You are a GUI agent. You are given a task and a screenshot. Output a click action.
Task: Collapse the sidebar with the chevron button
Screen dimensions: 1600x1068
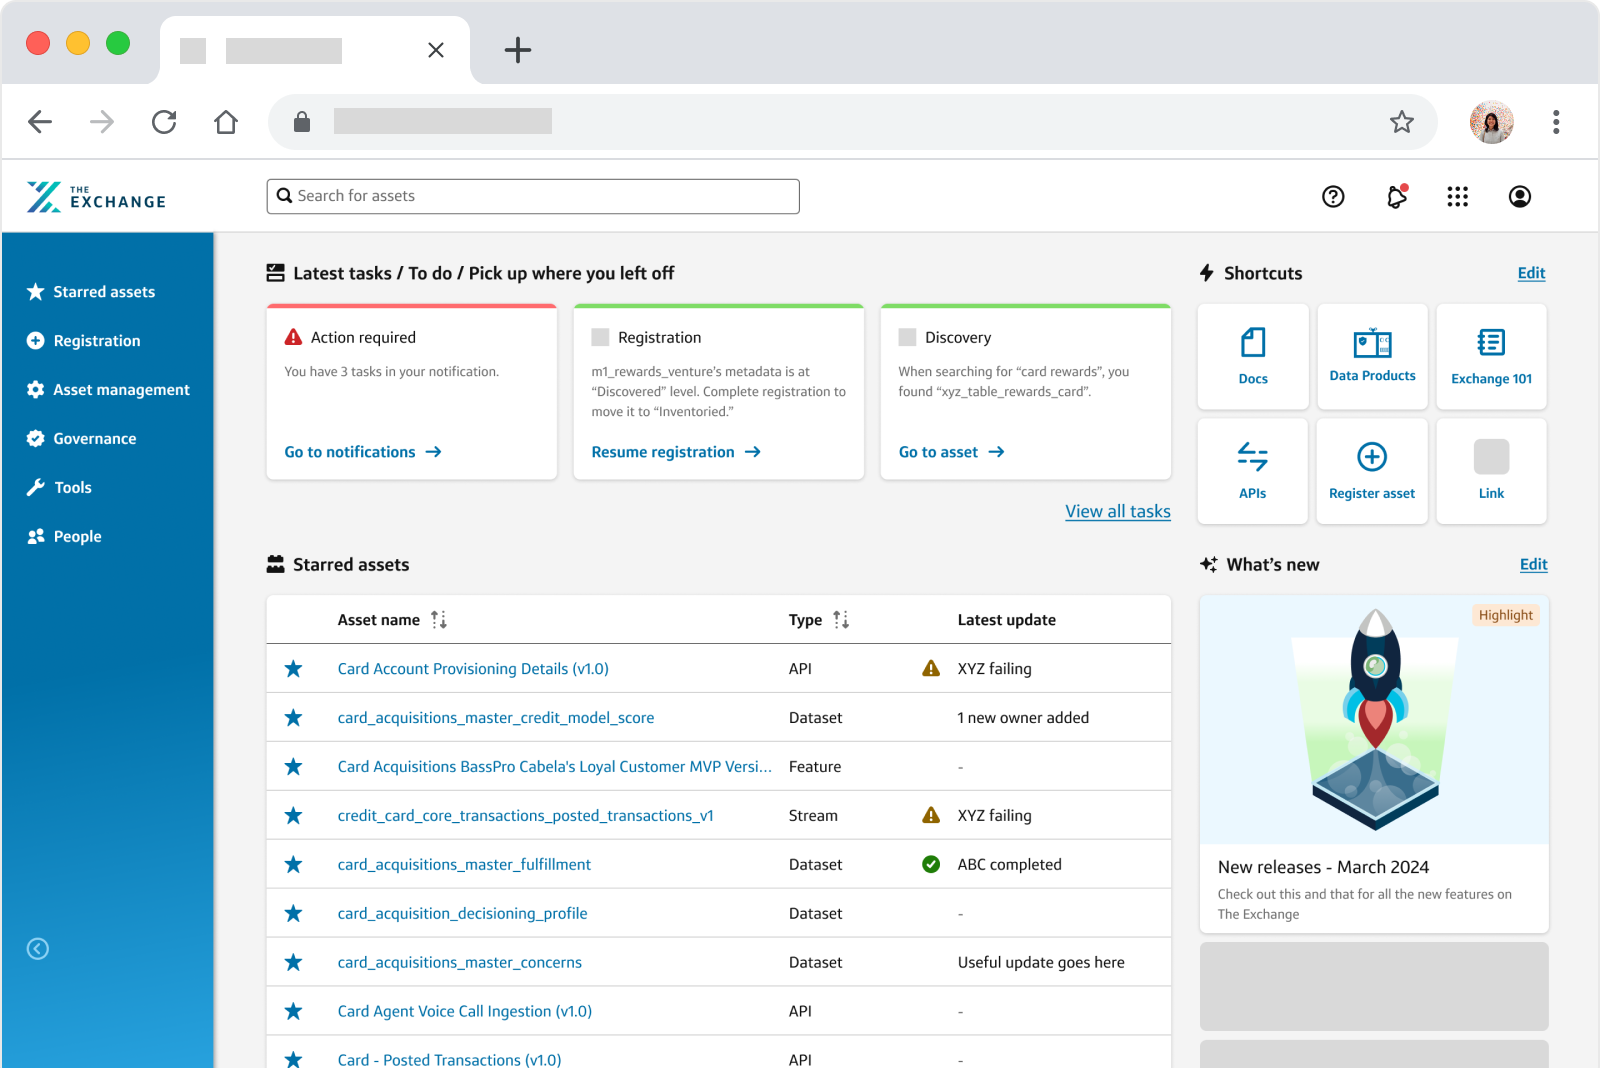[x=38, y=949]
